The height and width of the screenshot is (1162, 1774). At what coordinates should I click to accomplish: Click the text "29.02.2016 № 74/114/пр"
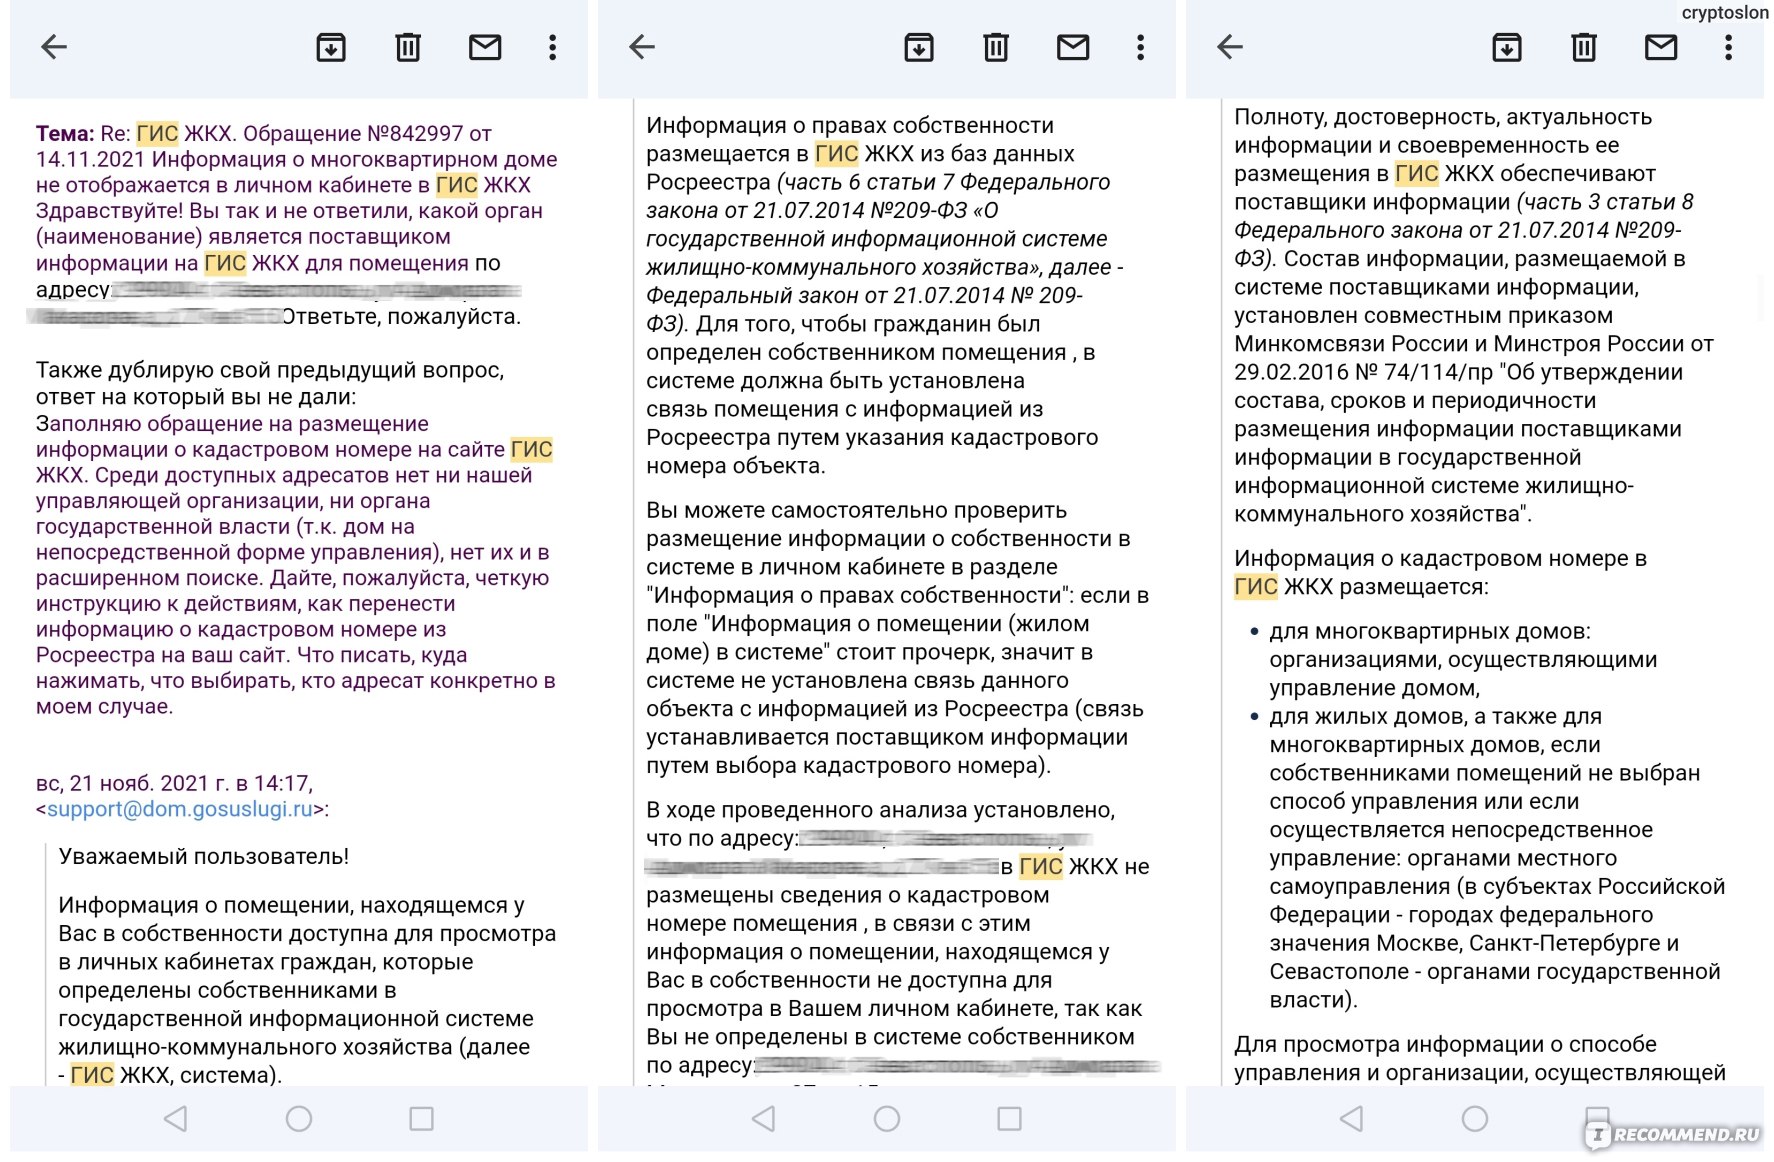1363,372
